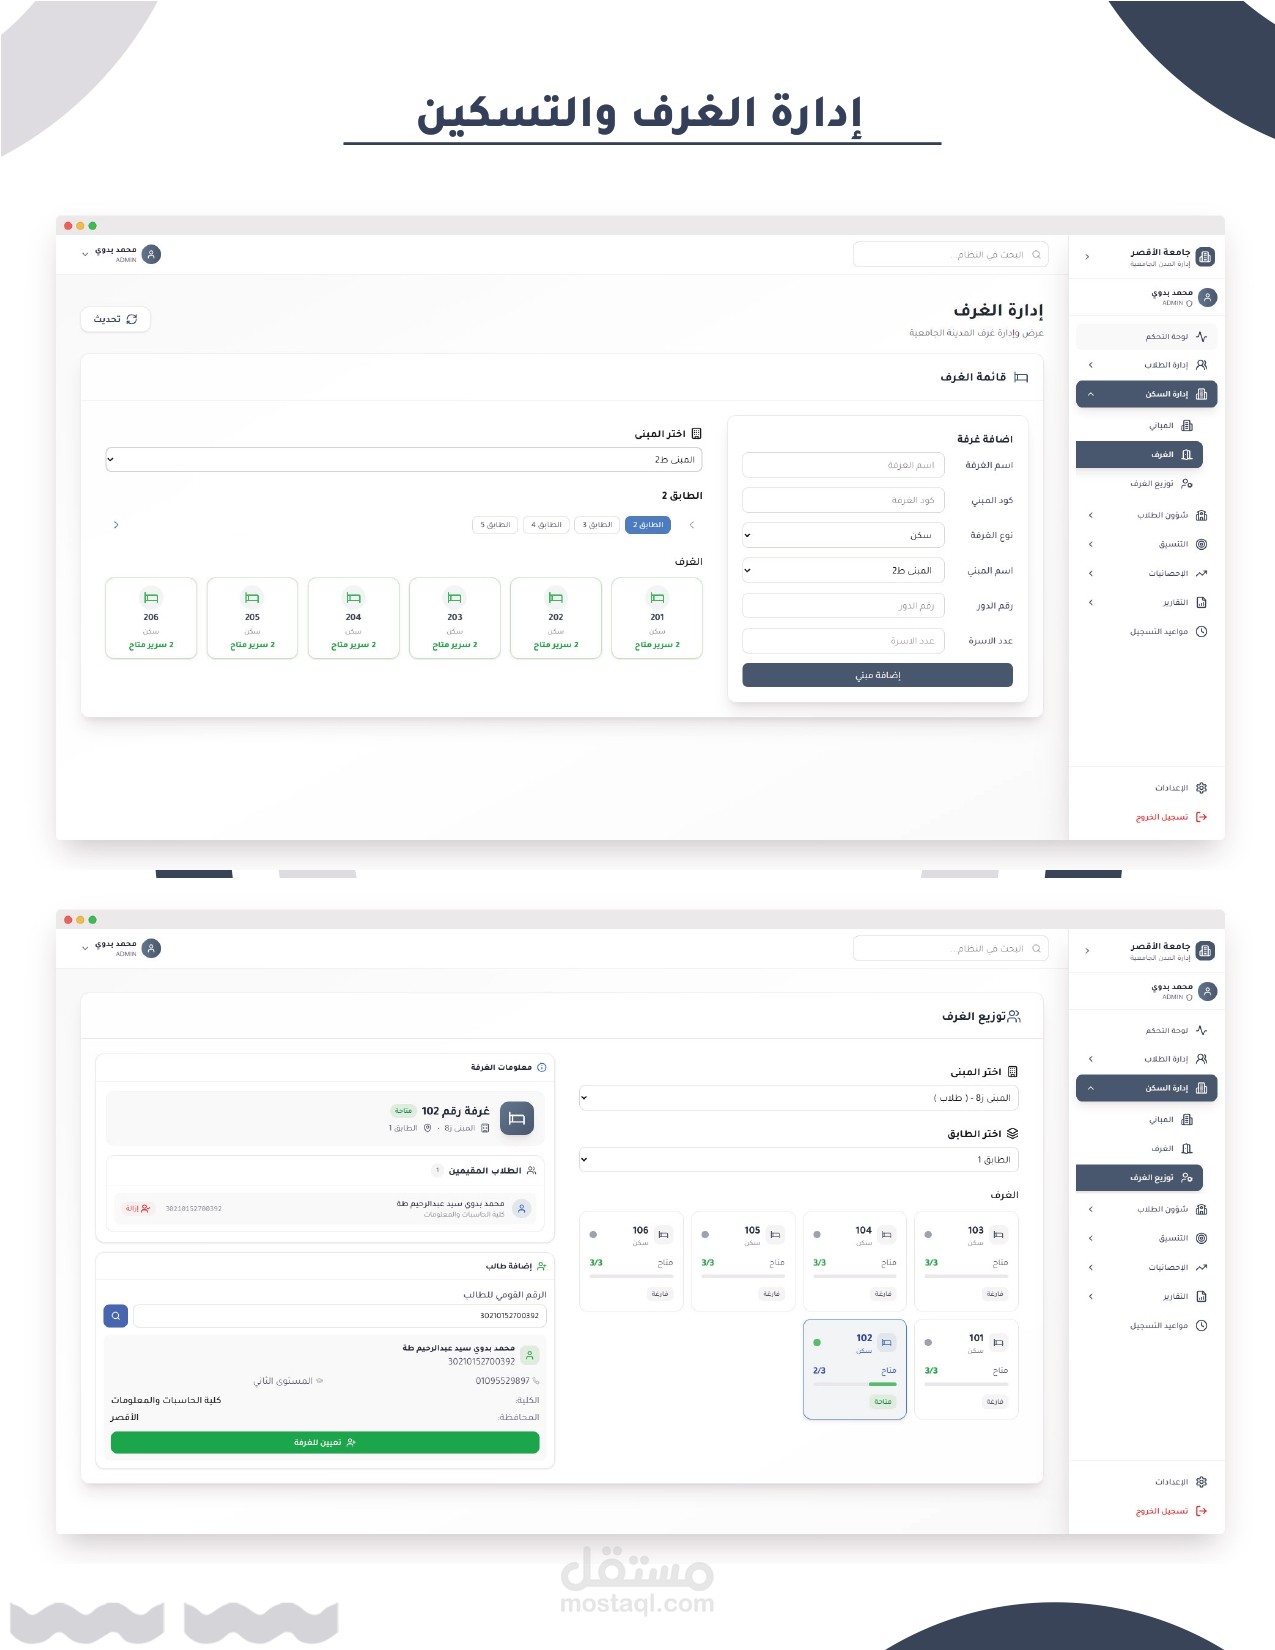Click إضافة مبنى submit button
Image resolution: width=1275 pixels, height=1650 pixels.
point(877,675)
